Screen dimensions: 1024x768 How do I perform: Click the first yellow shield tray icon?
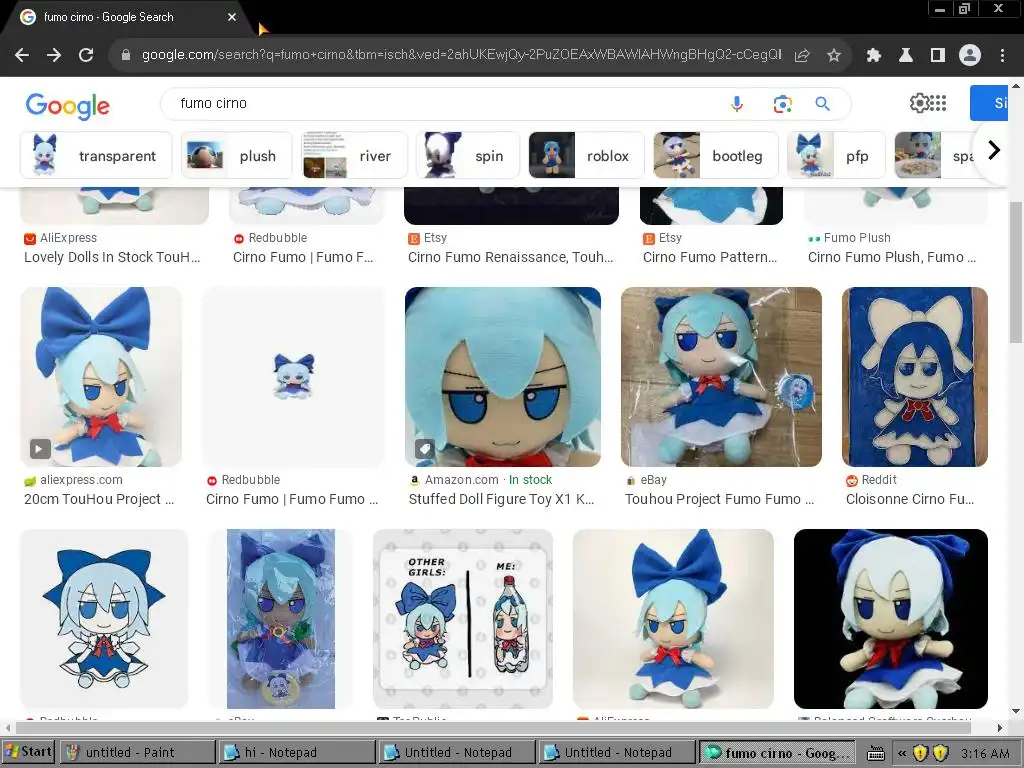point(920,753)
